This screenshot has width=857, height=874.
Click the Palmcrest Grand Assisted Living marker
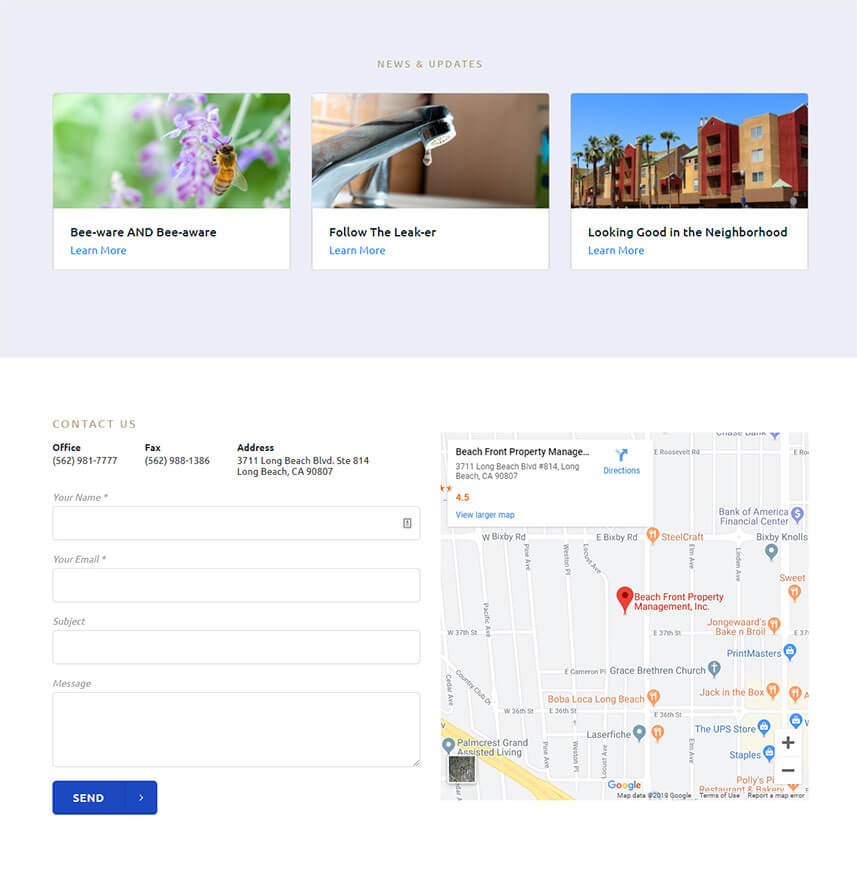pos(449,745)
